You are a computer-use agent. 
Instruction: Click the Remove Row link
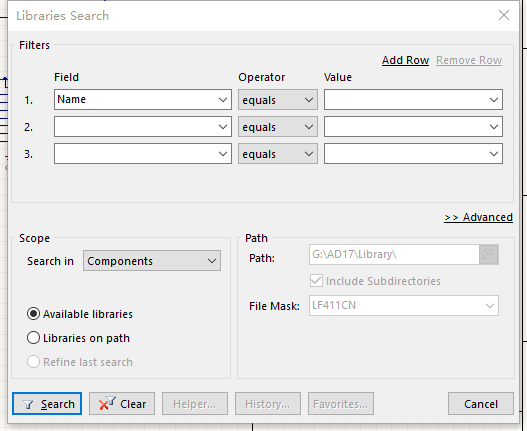click(469, 60)
